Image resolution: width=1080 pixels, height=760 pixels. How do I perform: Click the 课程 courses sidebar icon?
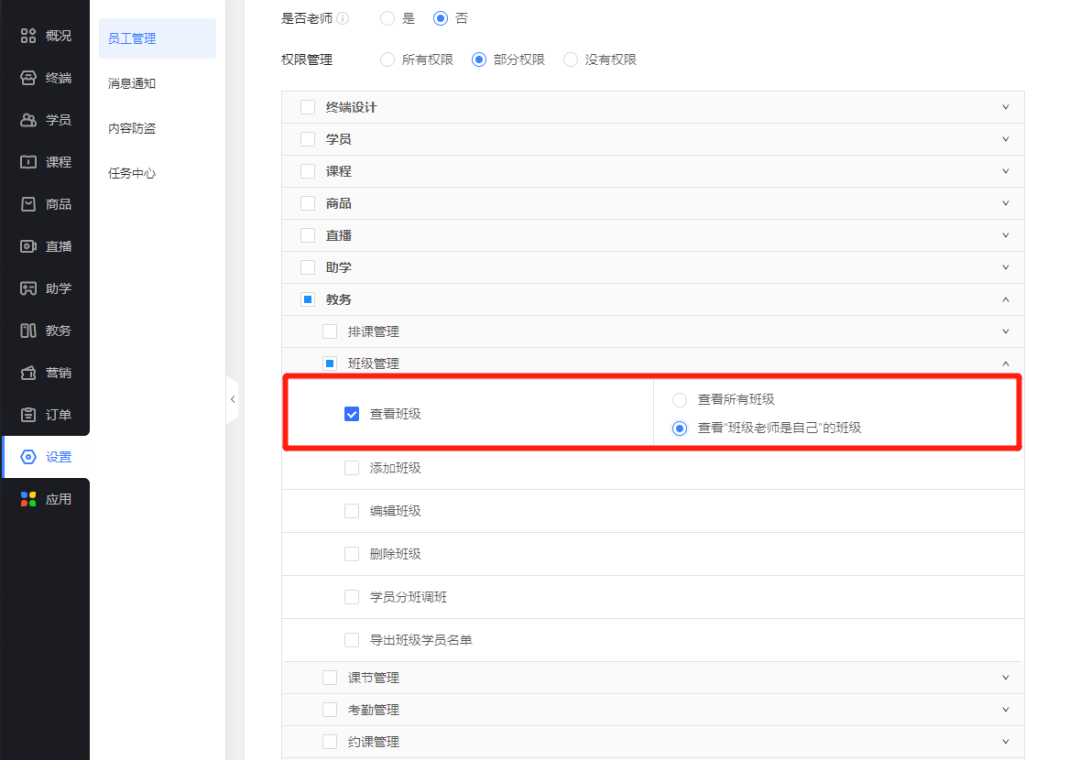[x=44, y=161]
